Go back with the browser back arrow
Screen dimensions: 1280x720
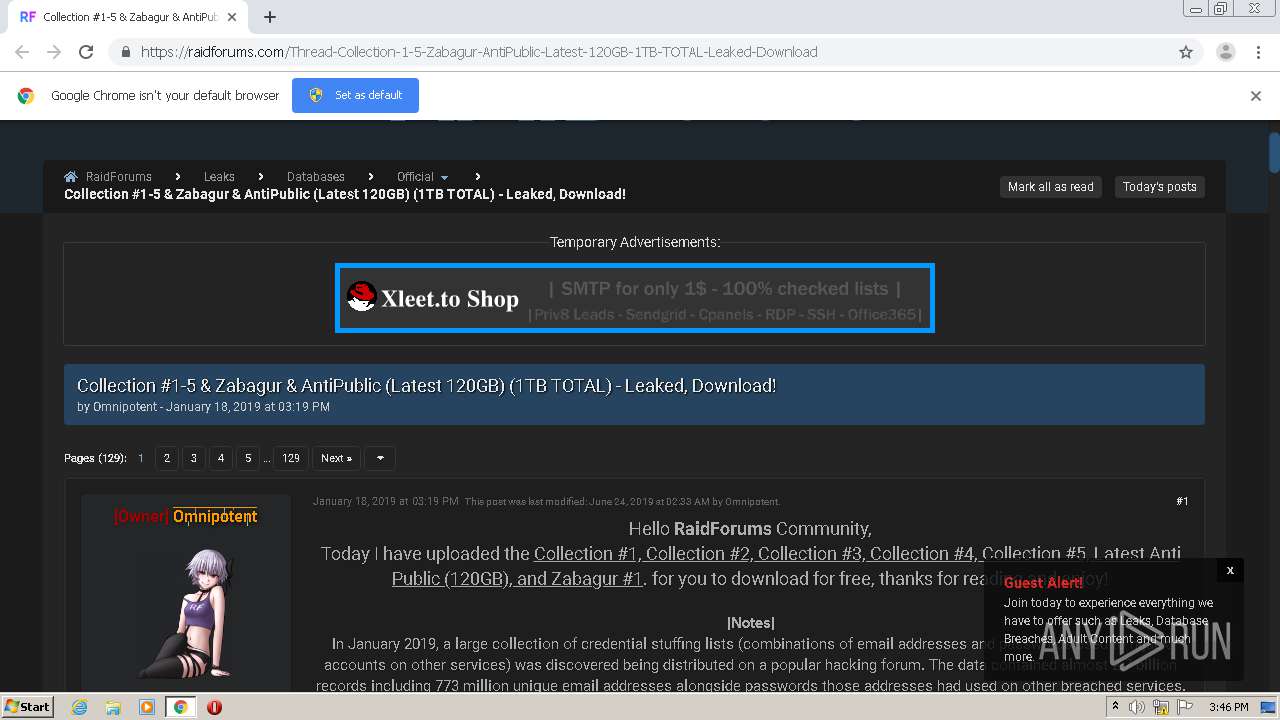(x=22, y=52)
